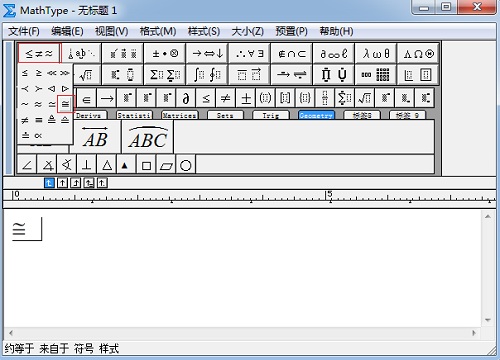Screen dimensions: 500x360
Task: Open the set theory ∉∩⊂ palette
Action: tap(292, 53)
